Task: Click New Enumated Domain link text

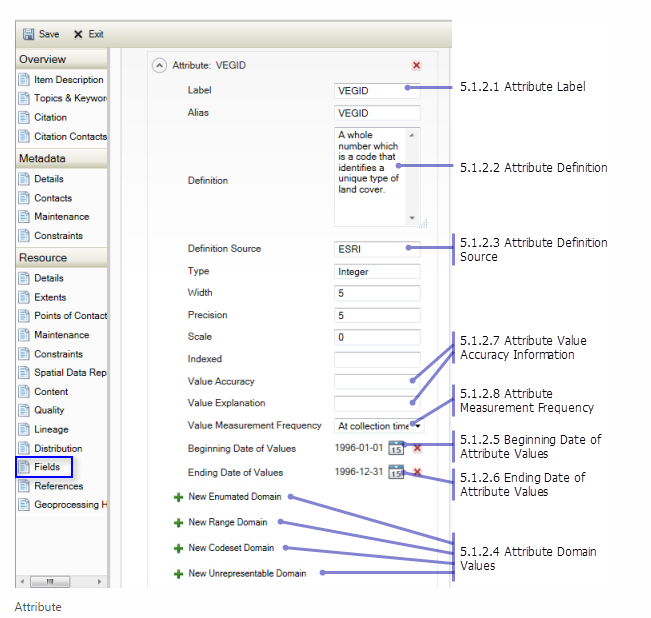Action: coord(235,497)
